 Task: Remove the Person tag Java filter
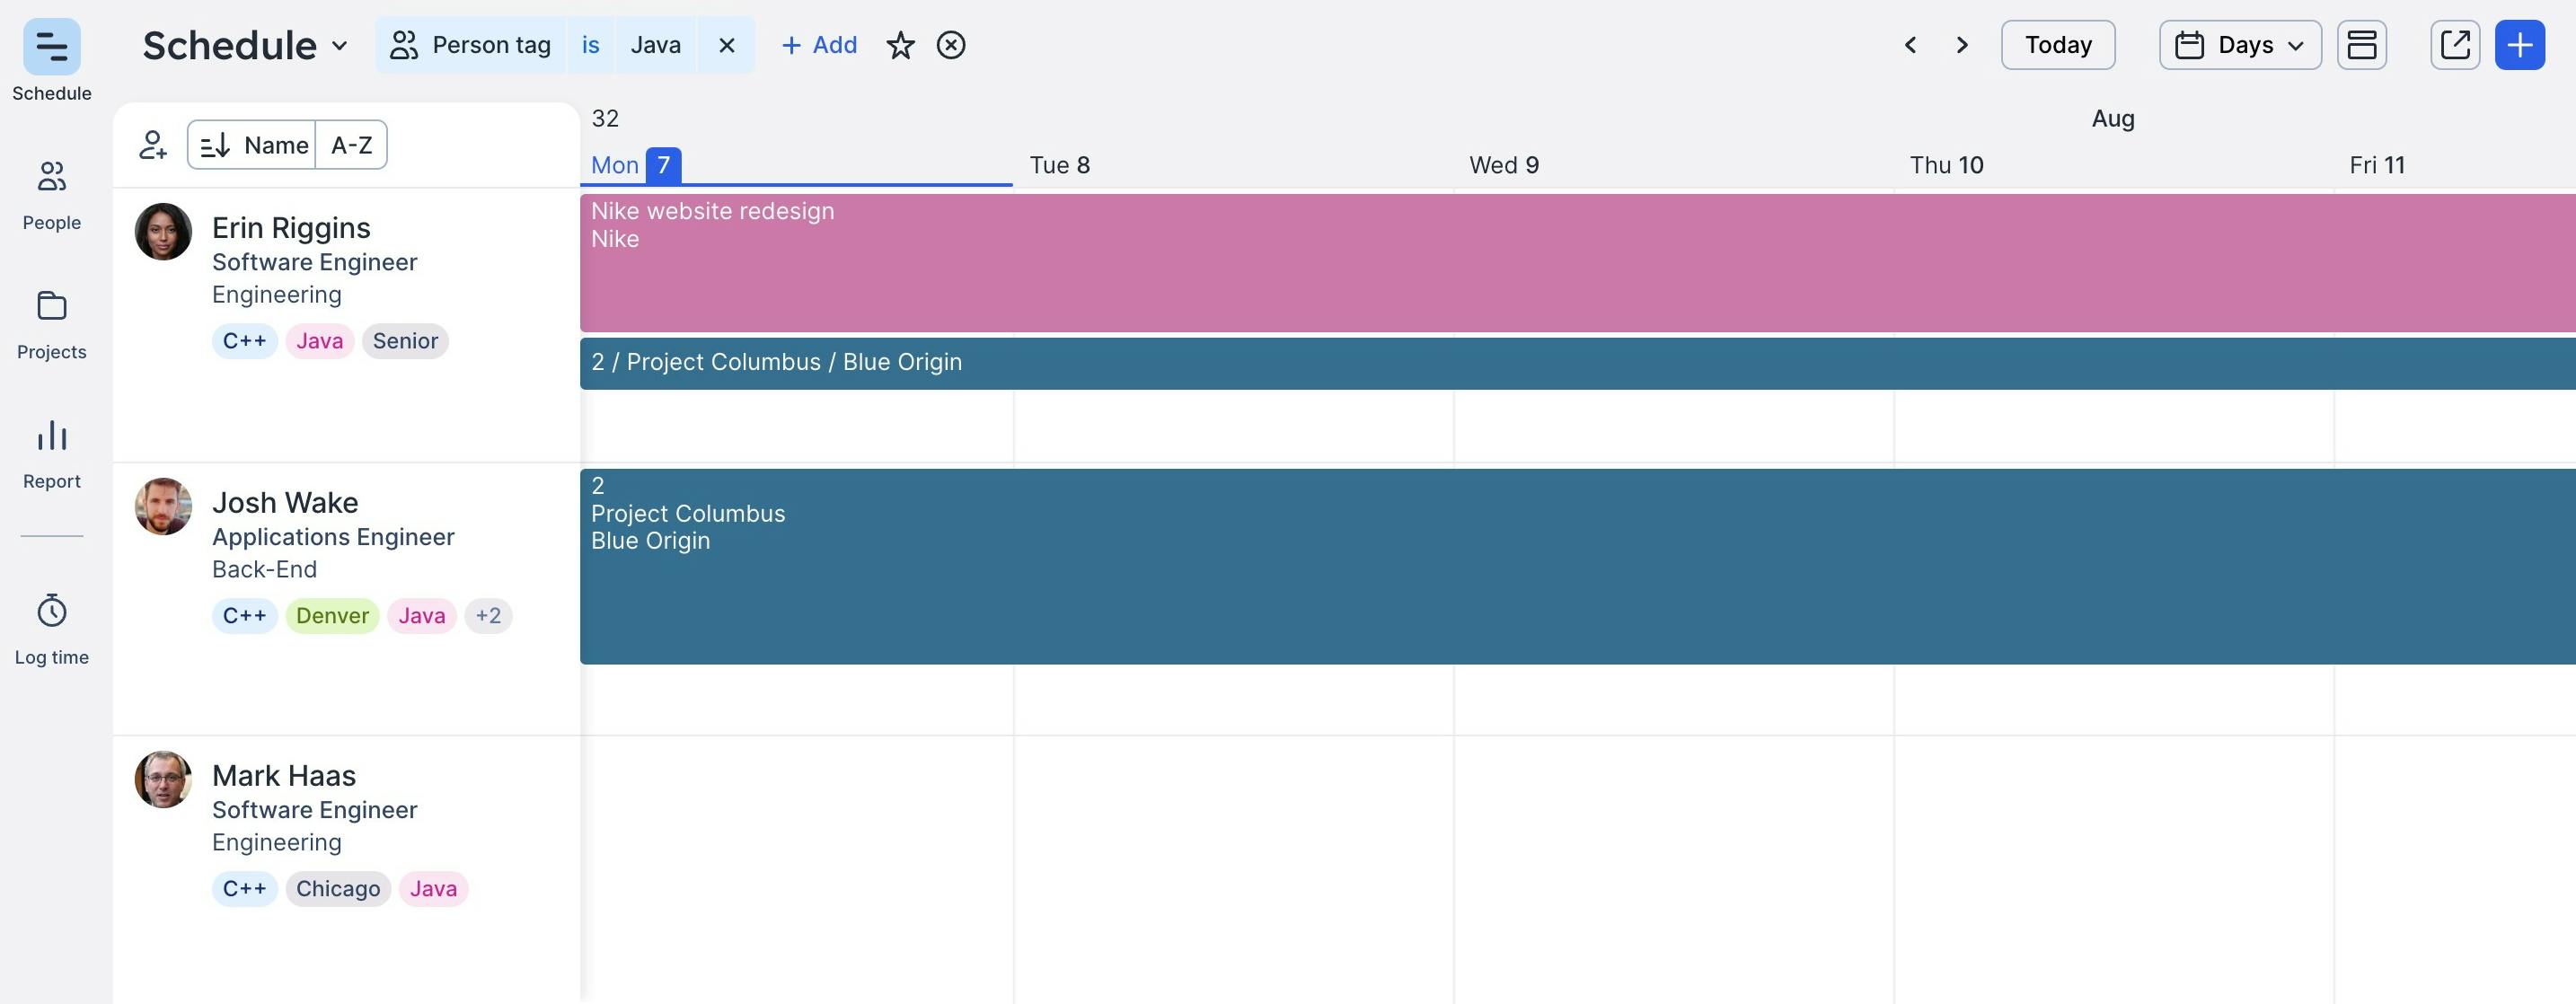(x=727, y=45)
